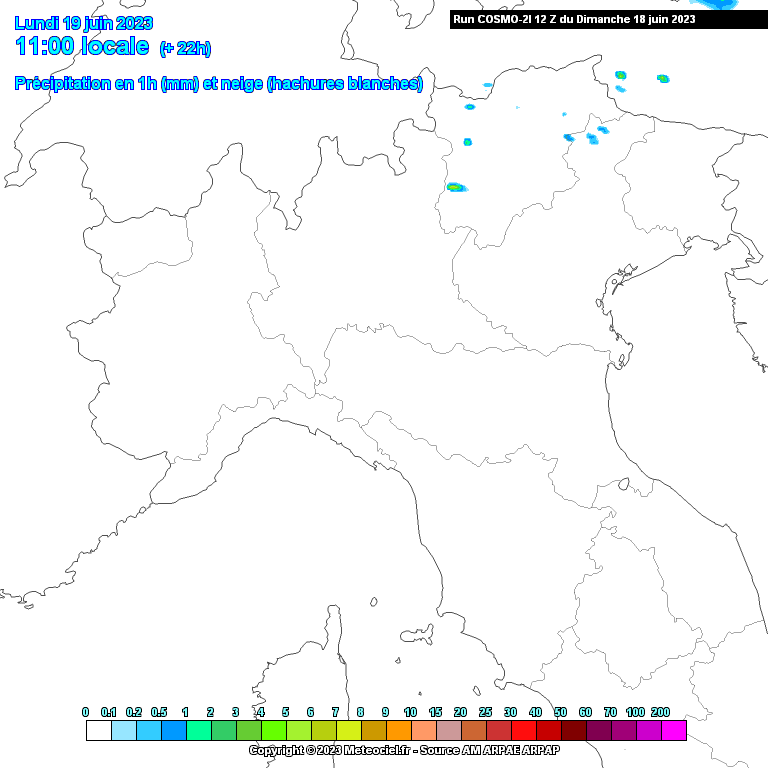Select the magenta 200 mm legend swatch
This screenshot has width=768, height=768.
[674, 730]
